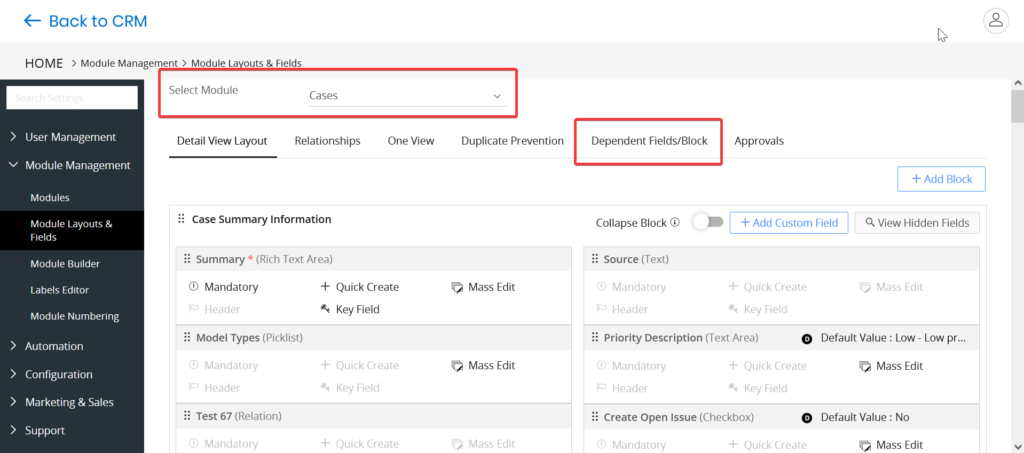Screen dimensions: 1024x453
Task: Grab the Case Summary Information block drag handle
Action: (181, 219)
